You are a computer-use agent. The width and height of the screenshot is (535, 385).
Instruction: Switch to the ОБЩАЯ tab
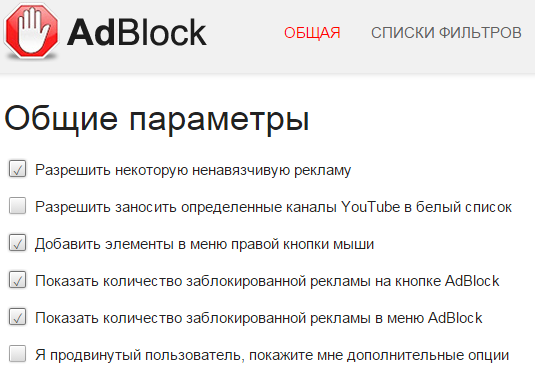[x=312, y=33]
